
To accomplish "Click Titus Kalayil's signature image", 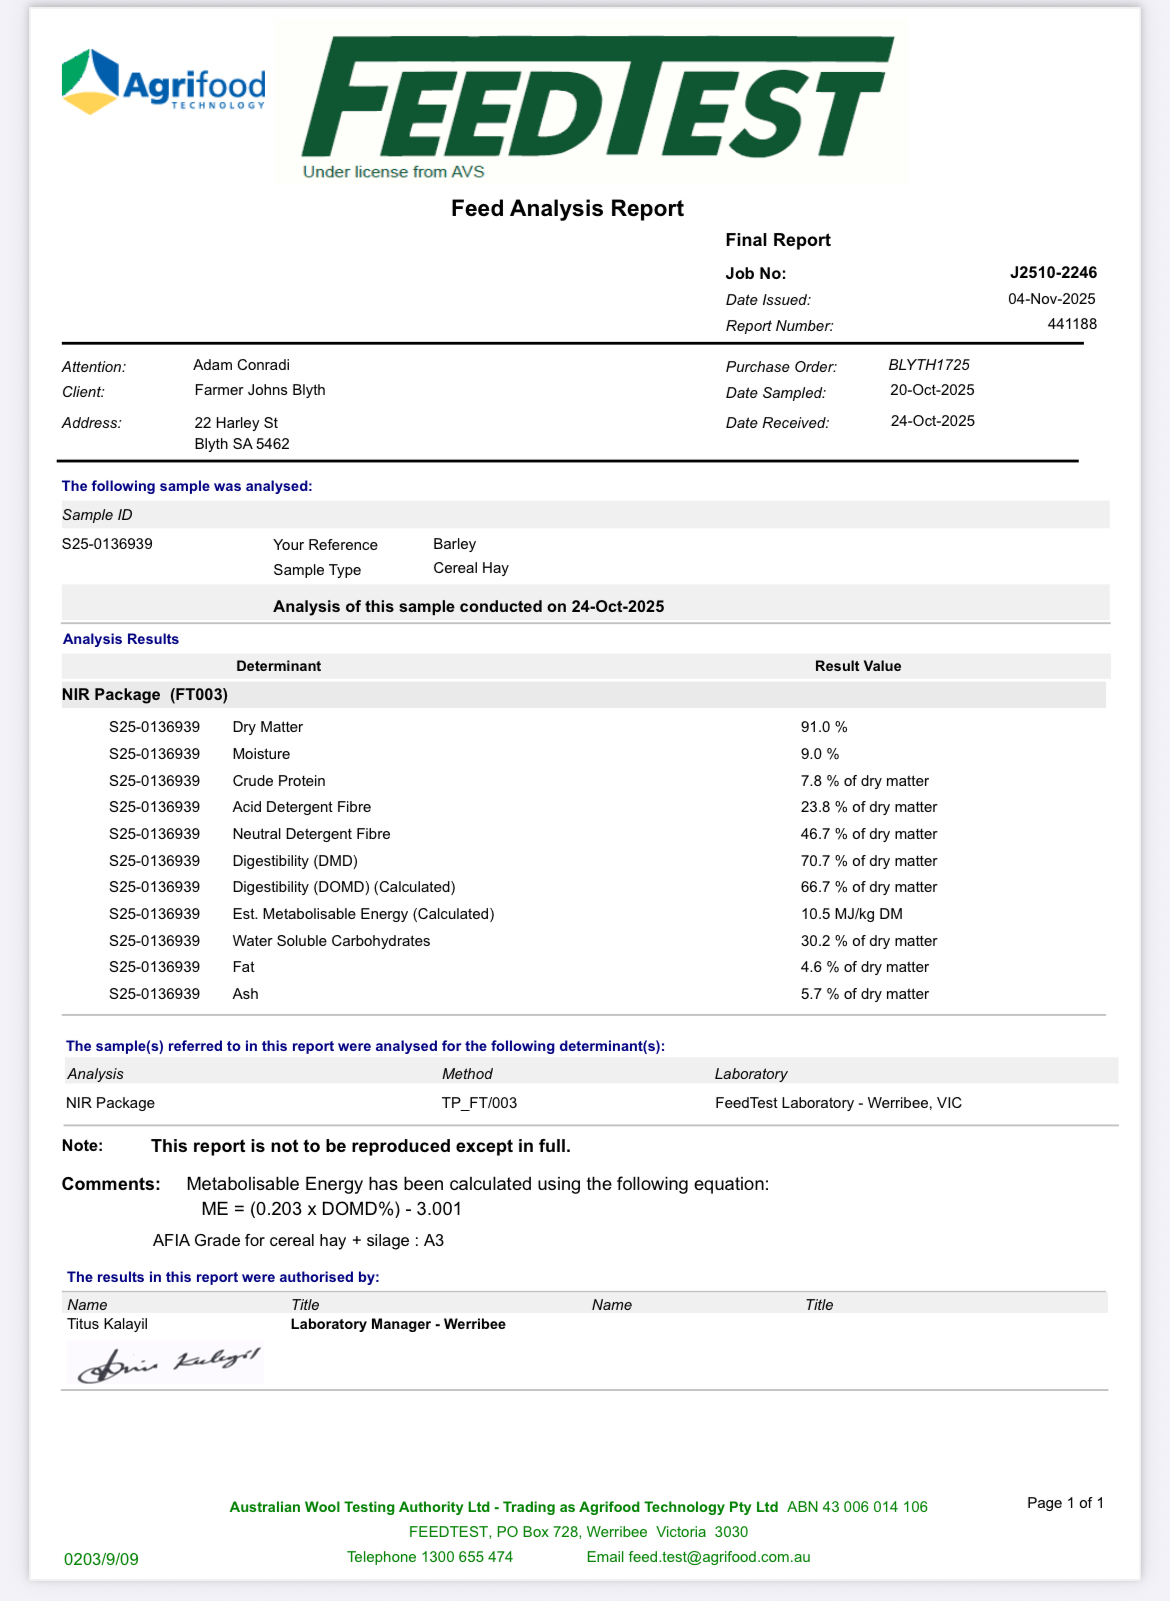I will (x=166, y=1363).
